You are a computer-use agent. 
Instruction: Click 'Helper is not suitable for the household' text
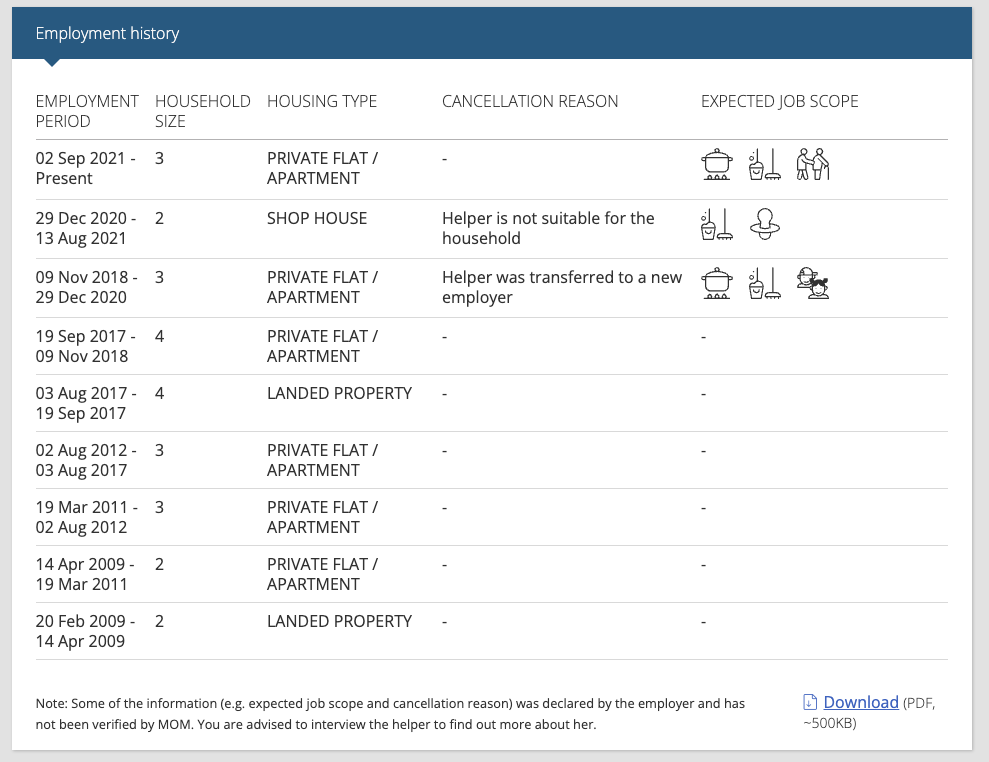click(548, 228)
